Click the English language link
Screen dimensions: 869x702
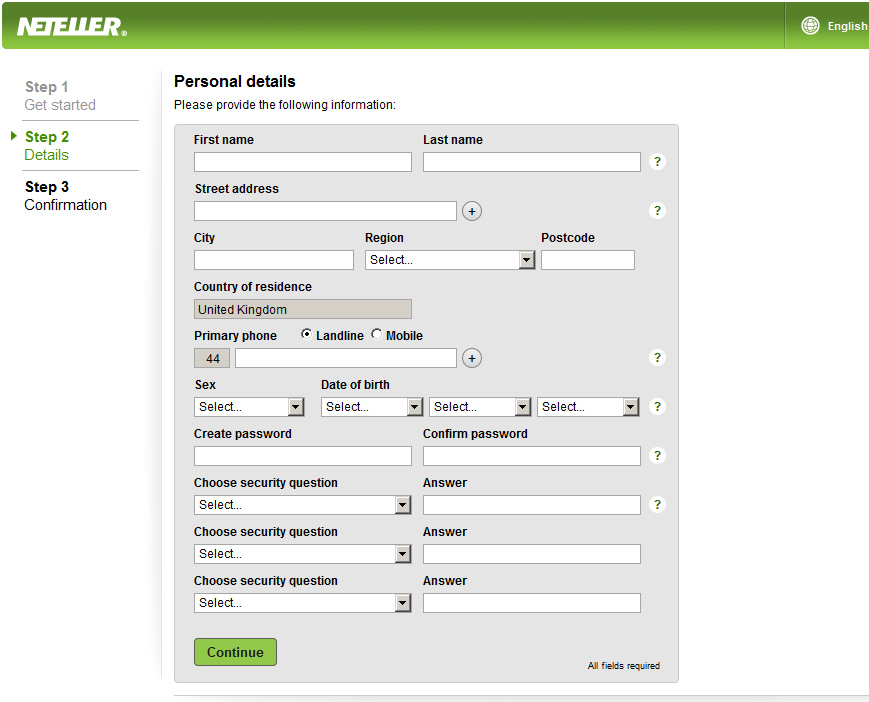point(847,26)
